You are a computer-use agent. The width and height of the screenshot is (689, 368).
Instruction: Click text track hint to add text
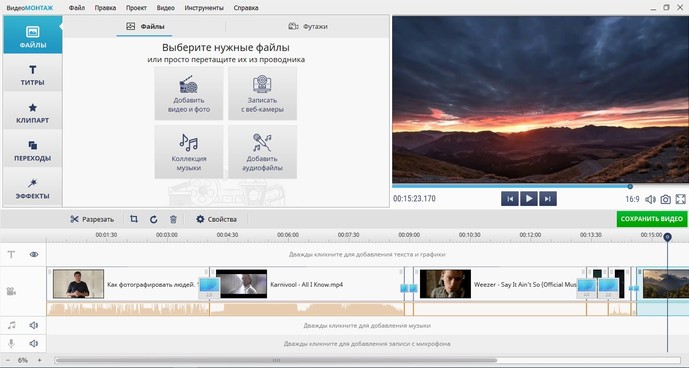(x=367, y=254)
